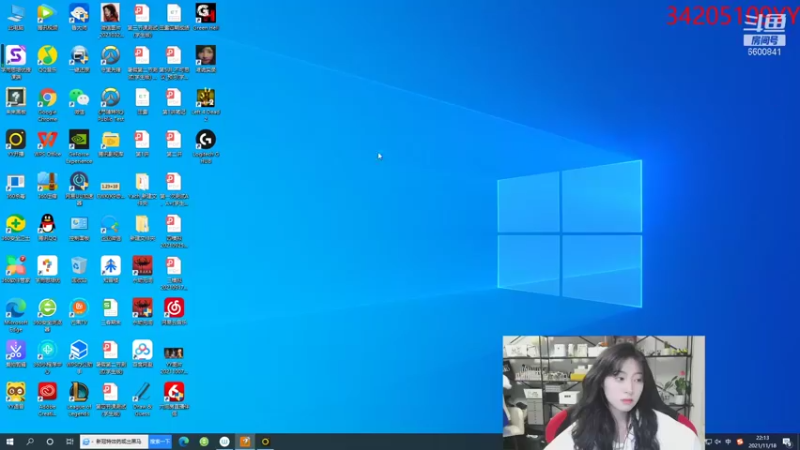The image size is (800, 450).
Task: Open Overwatch Public Test shortcut
Action: tap(111, 105)
